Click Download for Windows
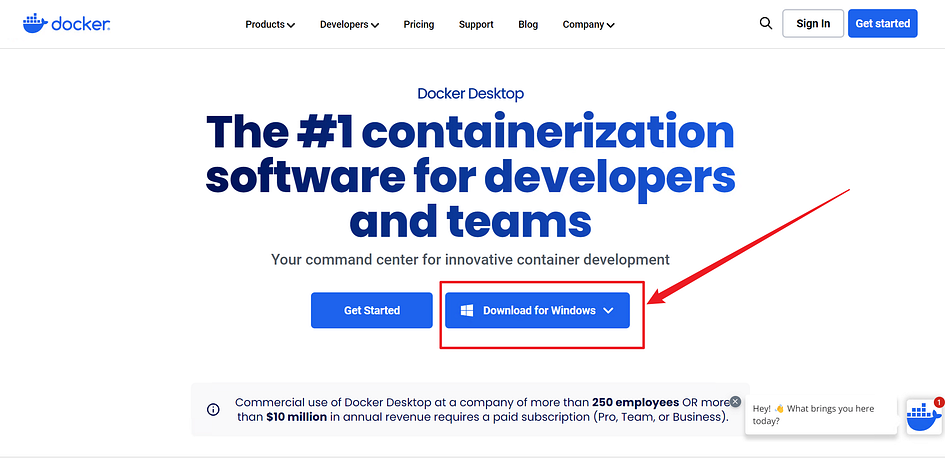This screenshot has width=945, height=458. [537, 310]
